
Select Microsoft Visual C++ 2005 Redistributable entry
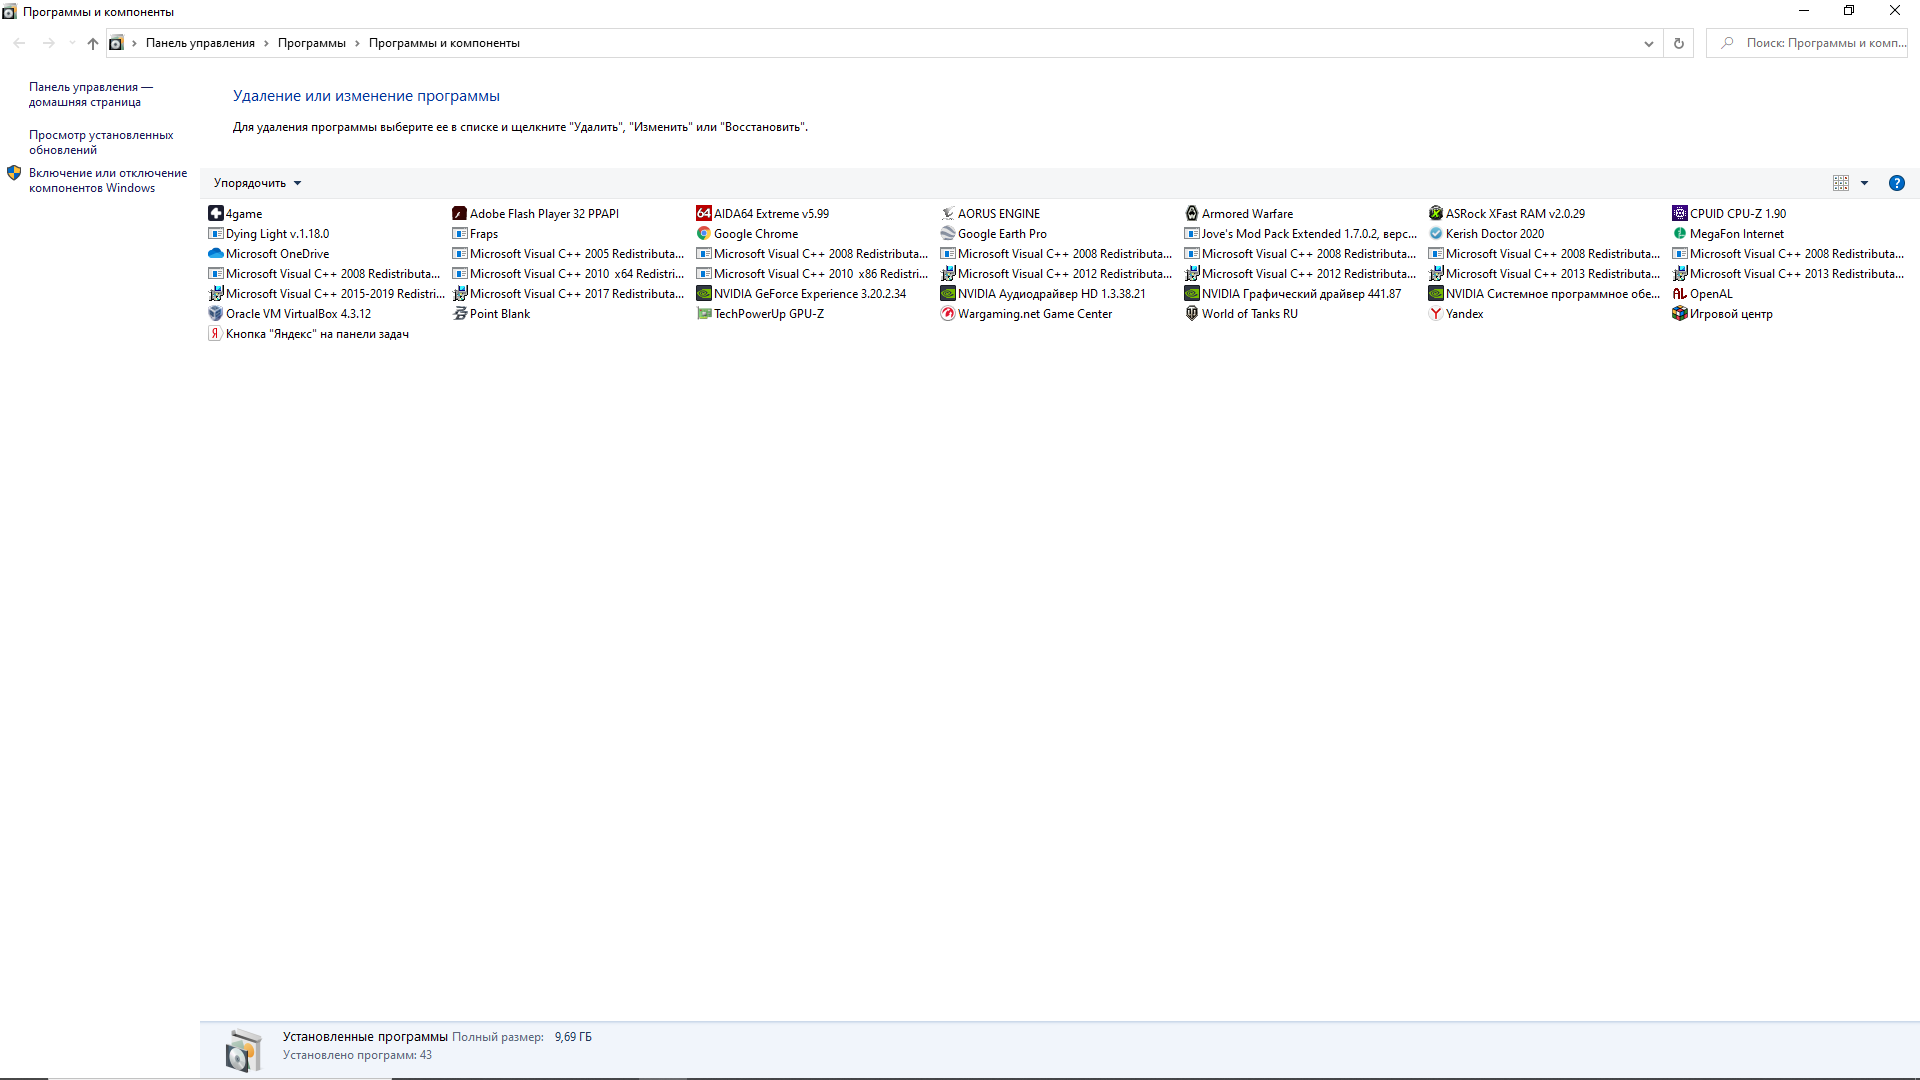click(x=568, y=253)
